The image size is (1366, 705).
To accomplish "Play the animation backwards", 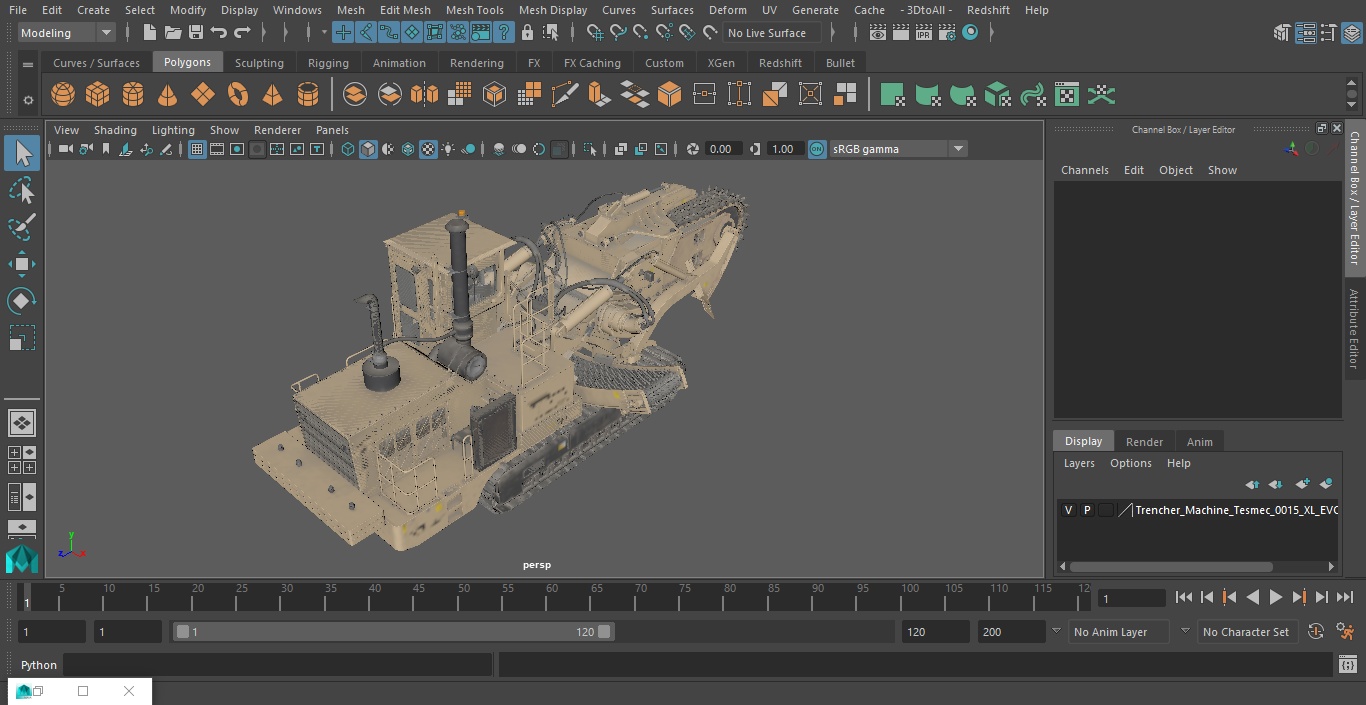I will pos(1252,597).
